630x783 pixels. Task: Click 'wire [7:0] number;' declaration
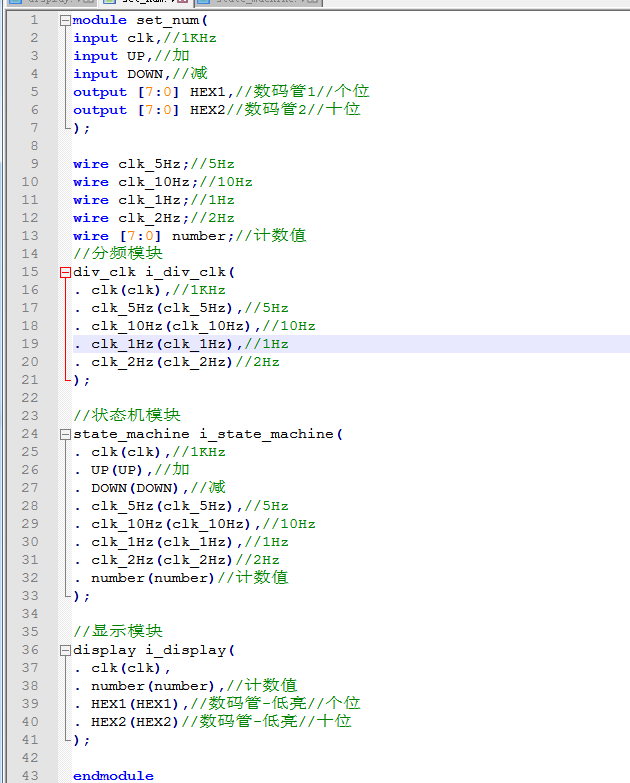(x=153, y=236)
